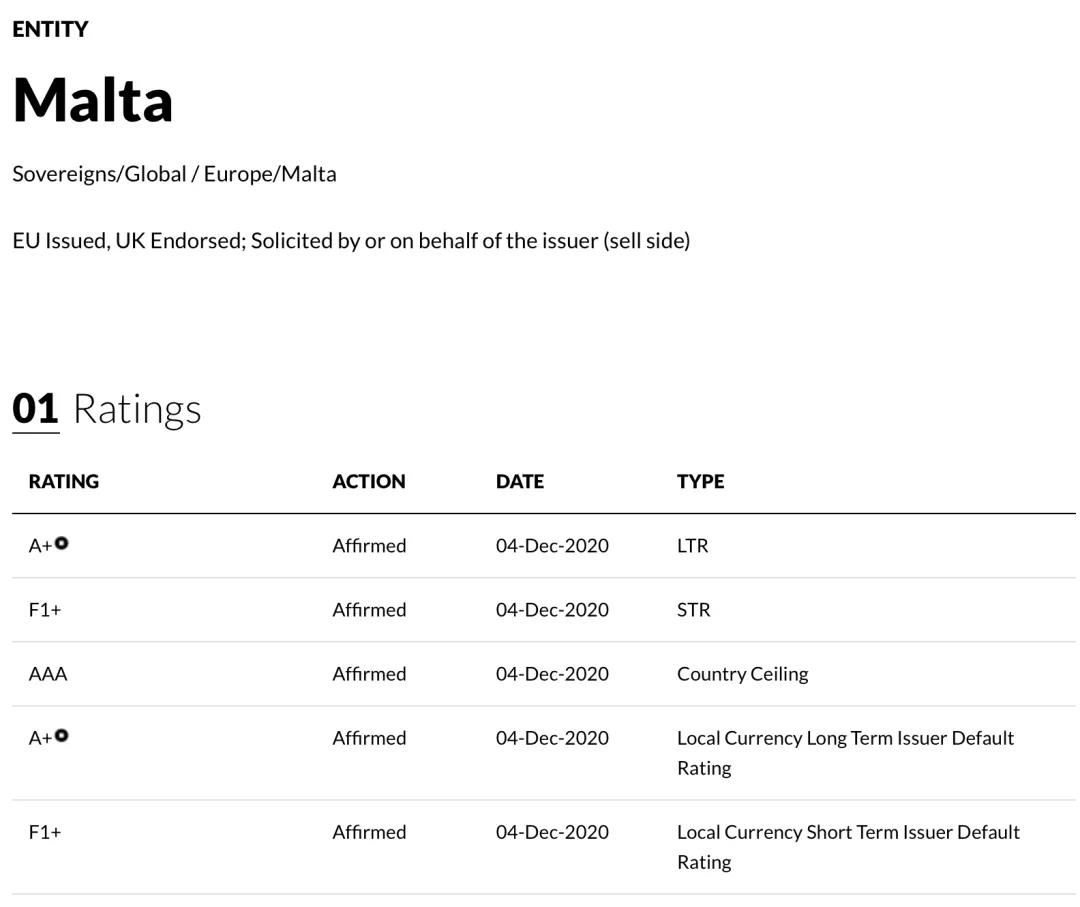This screenshot has height=907, width=1080.
Task: Select the TYPE column header
Action: click(700, 481)
